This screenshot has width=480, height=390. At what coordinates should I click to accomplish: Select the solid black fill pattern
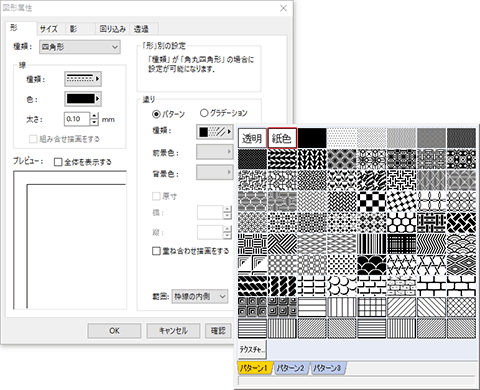[x=312, y=138]
